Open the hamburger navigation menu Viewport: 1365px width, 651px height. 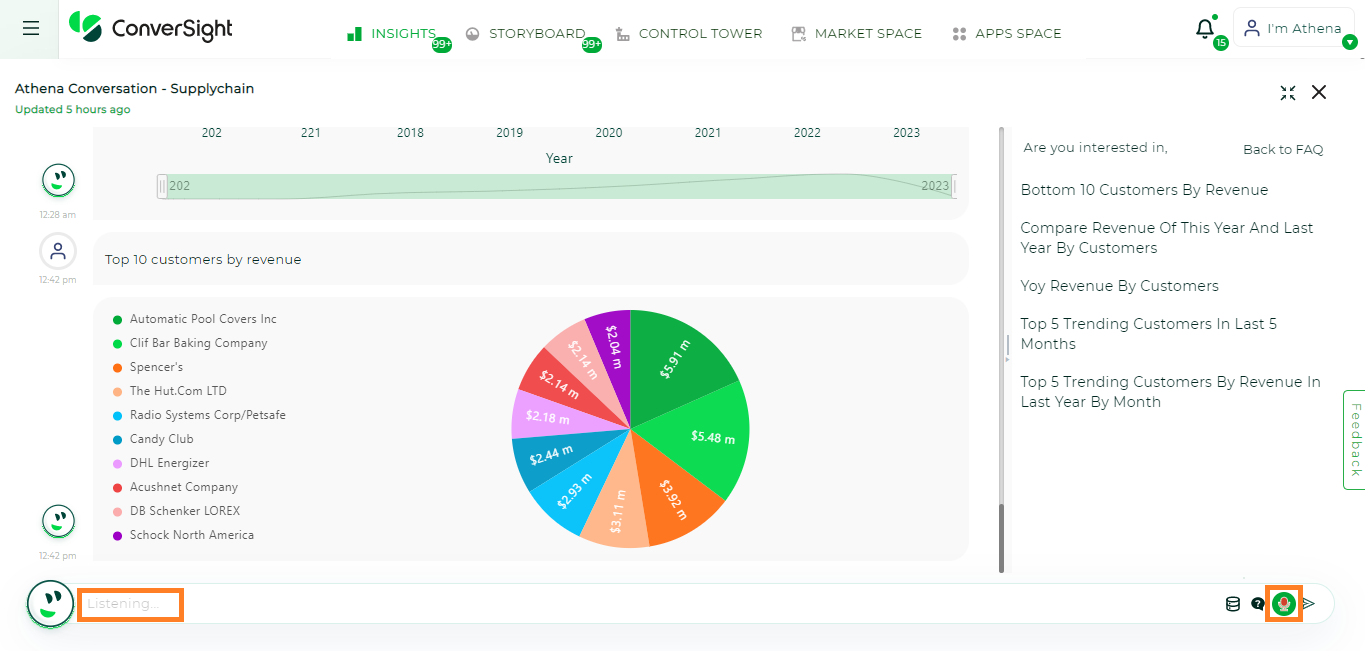29,29
